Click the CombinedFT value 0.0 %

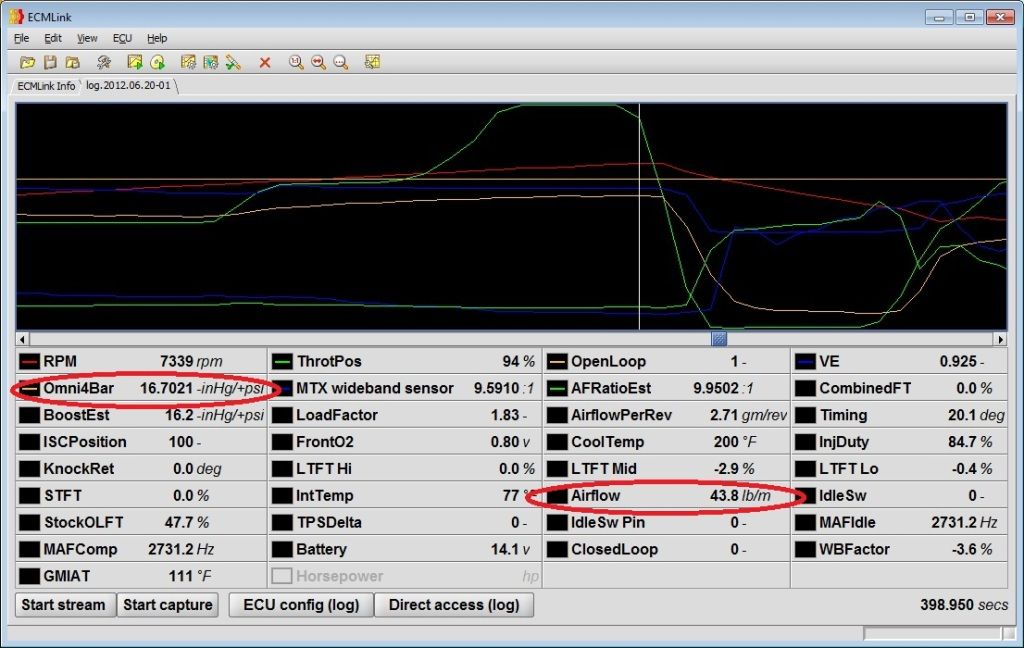974,389
